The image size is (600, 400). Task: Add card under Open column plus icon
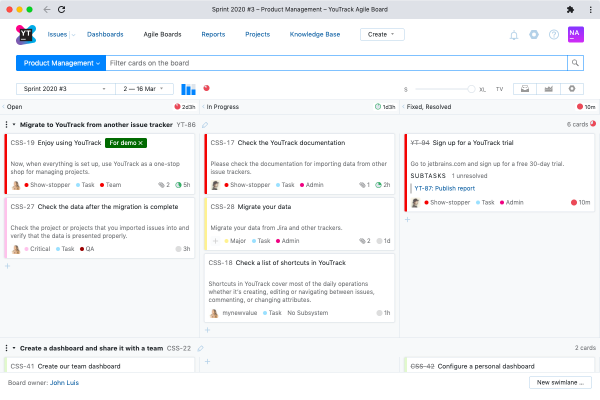(x=7, y=266)
